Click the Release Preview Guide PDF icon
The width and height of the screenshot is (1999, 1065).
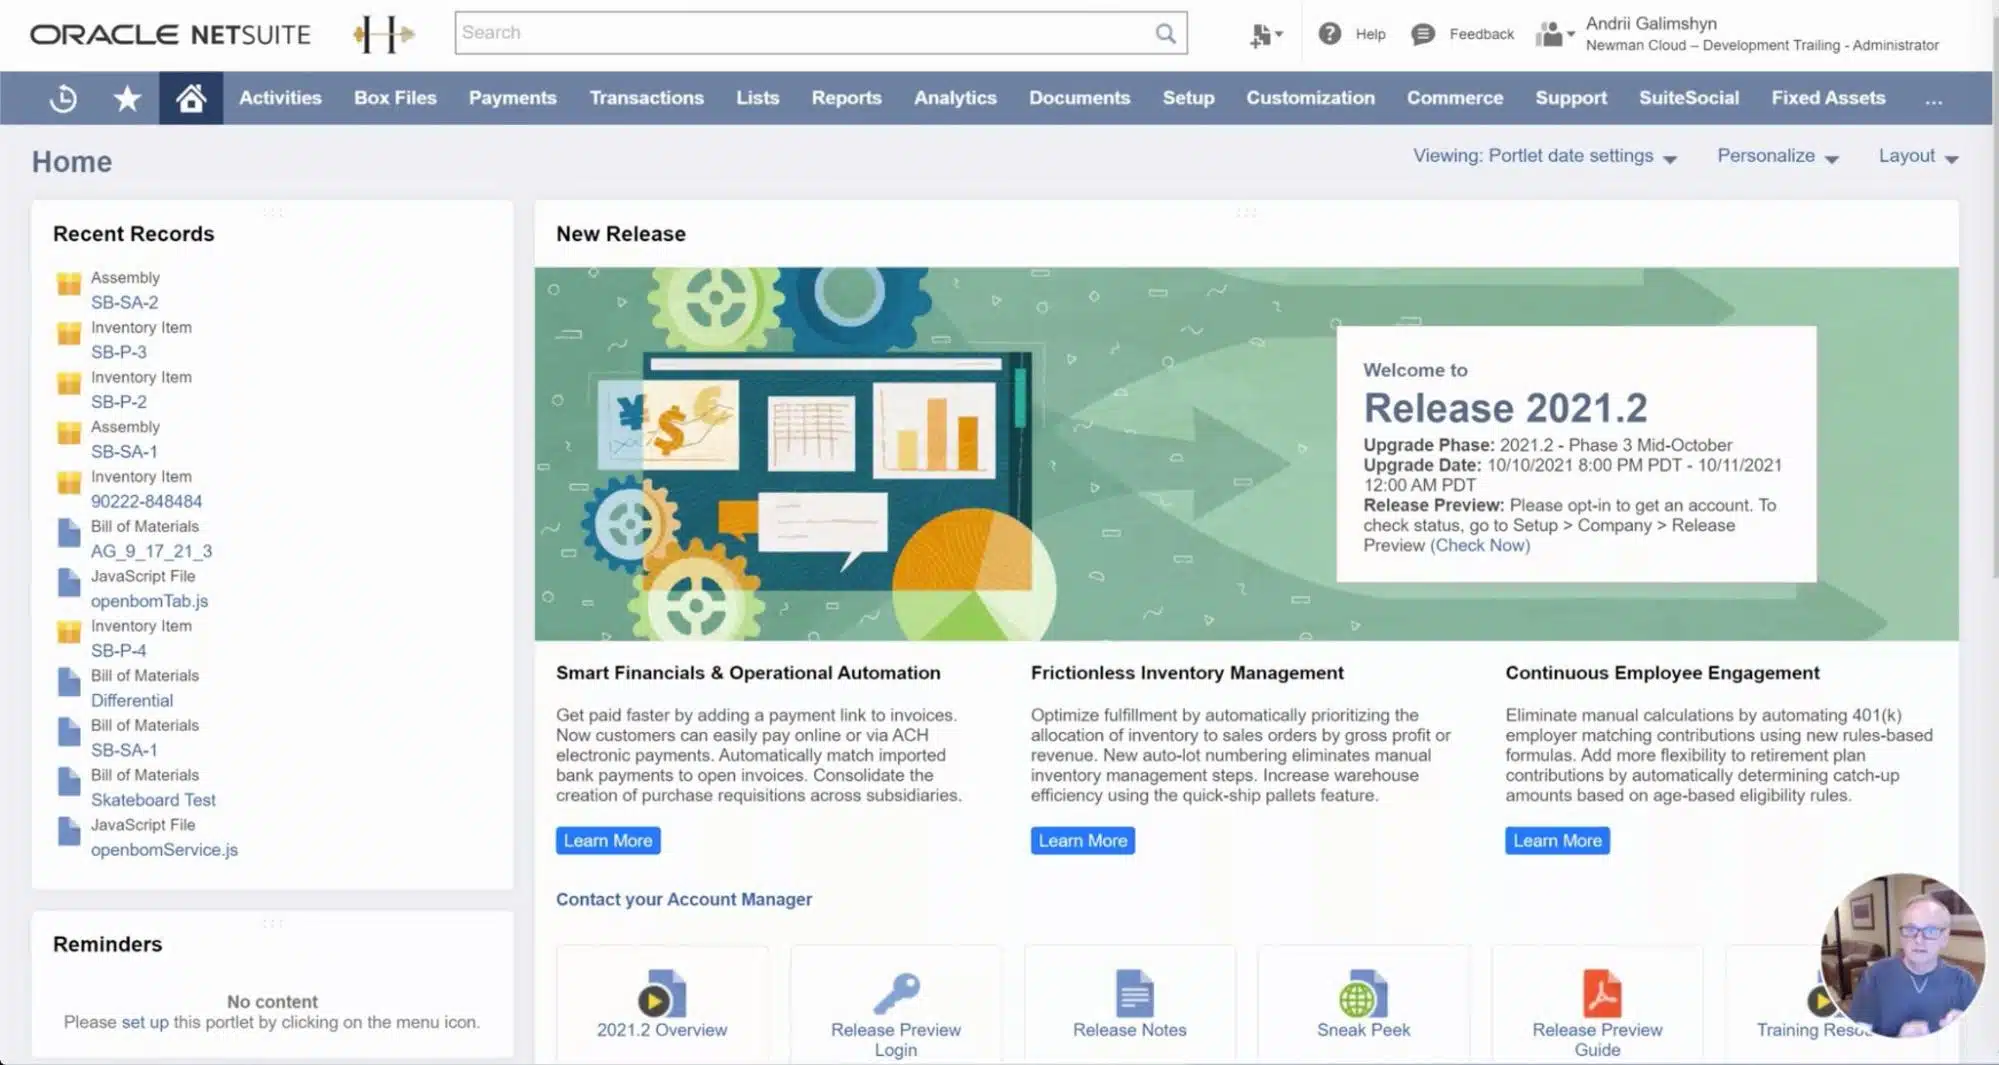[x=1601, y=994]
